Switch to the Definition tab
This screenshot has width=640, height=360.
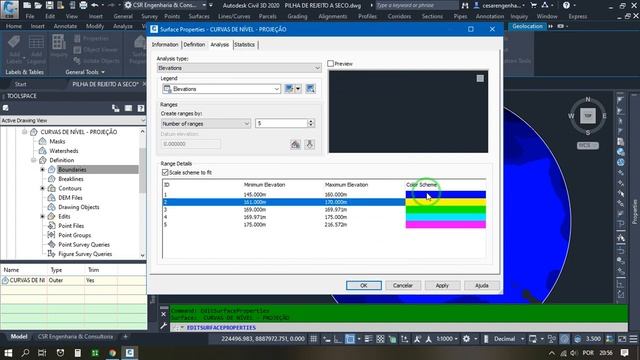(x=194, y=44)
